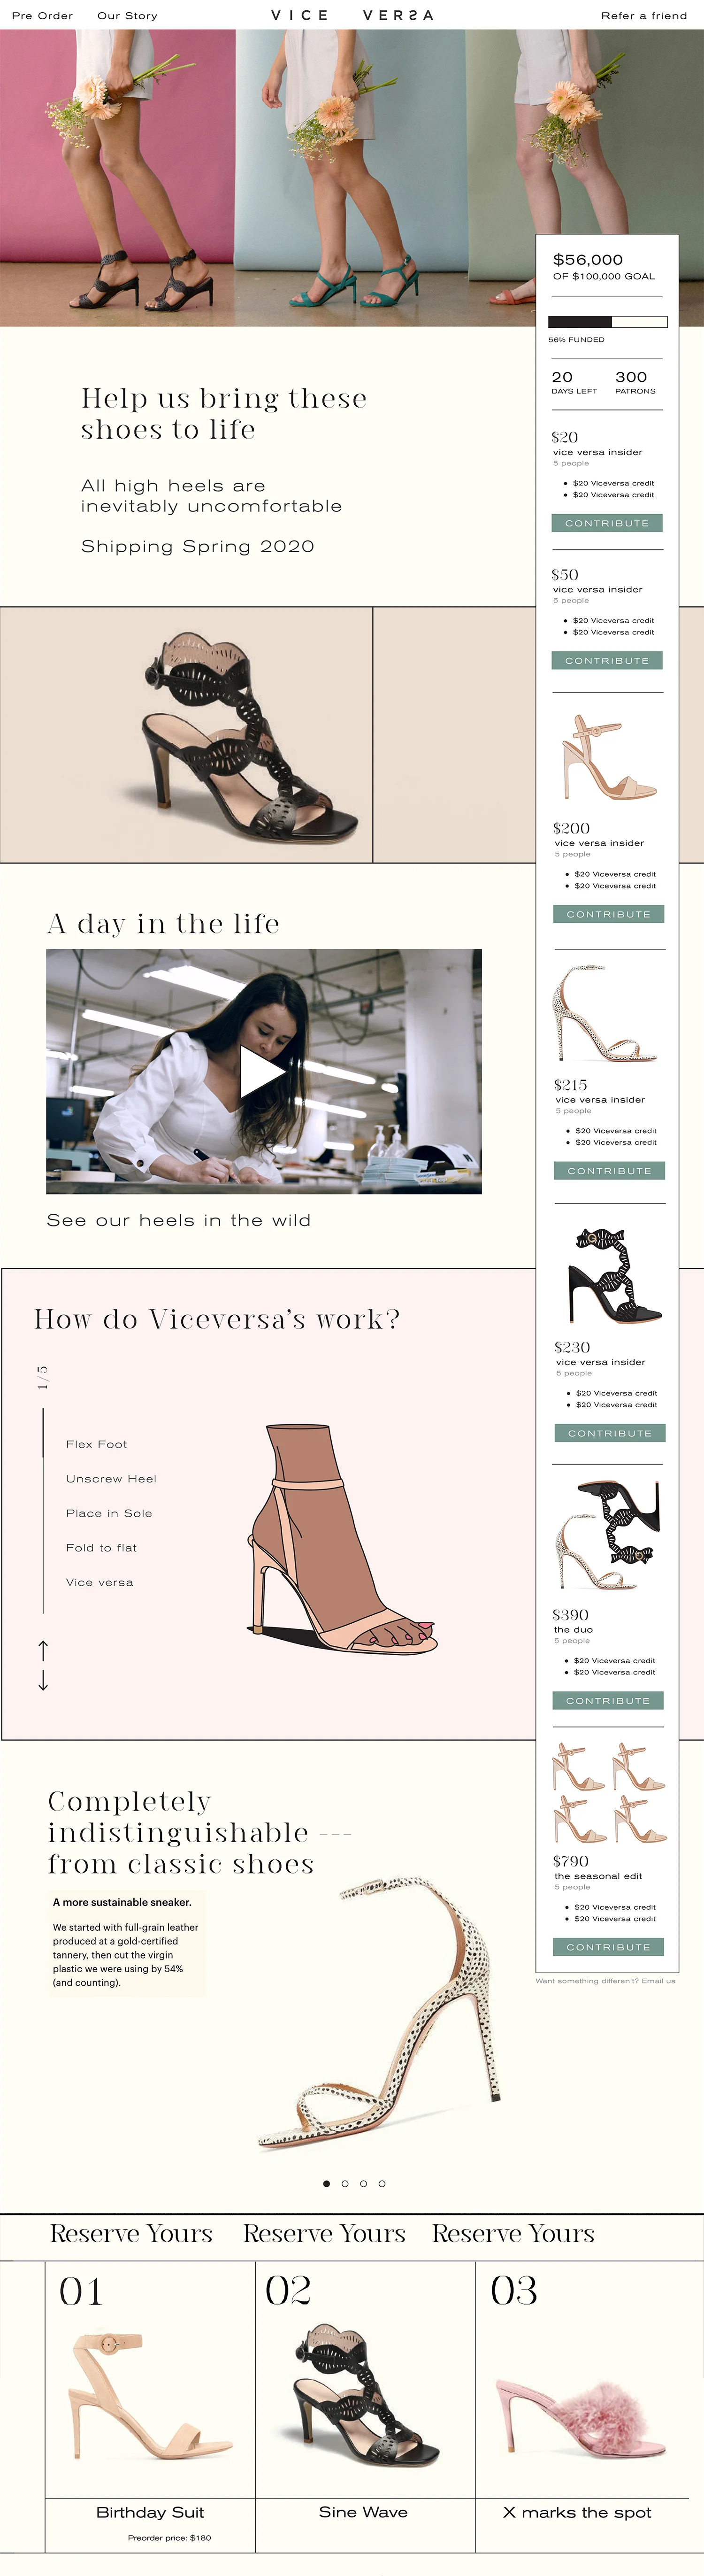704x2576 pixels.
Task: Click the 56% funded progress bar
Action: pos(607,322)
